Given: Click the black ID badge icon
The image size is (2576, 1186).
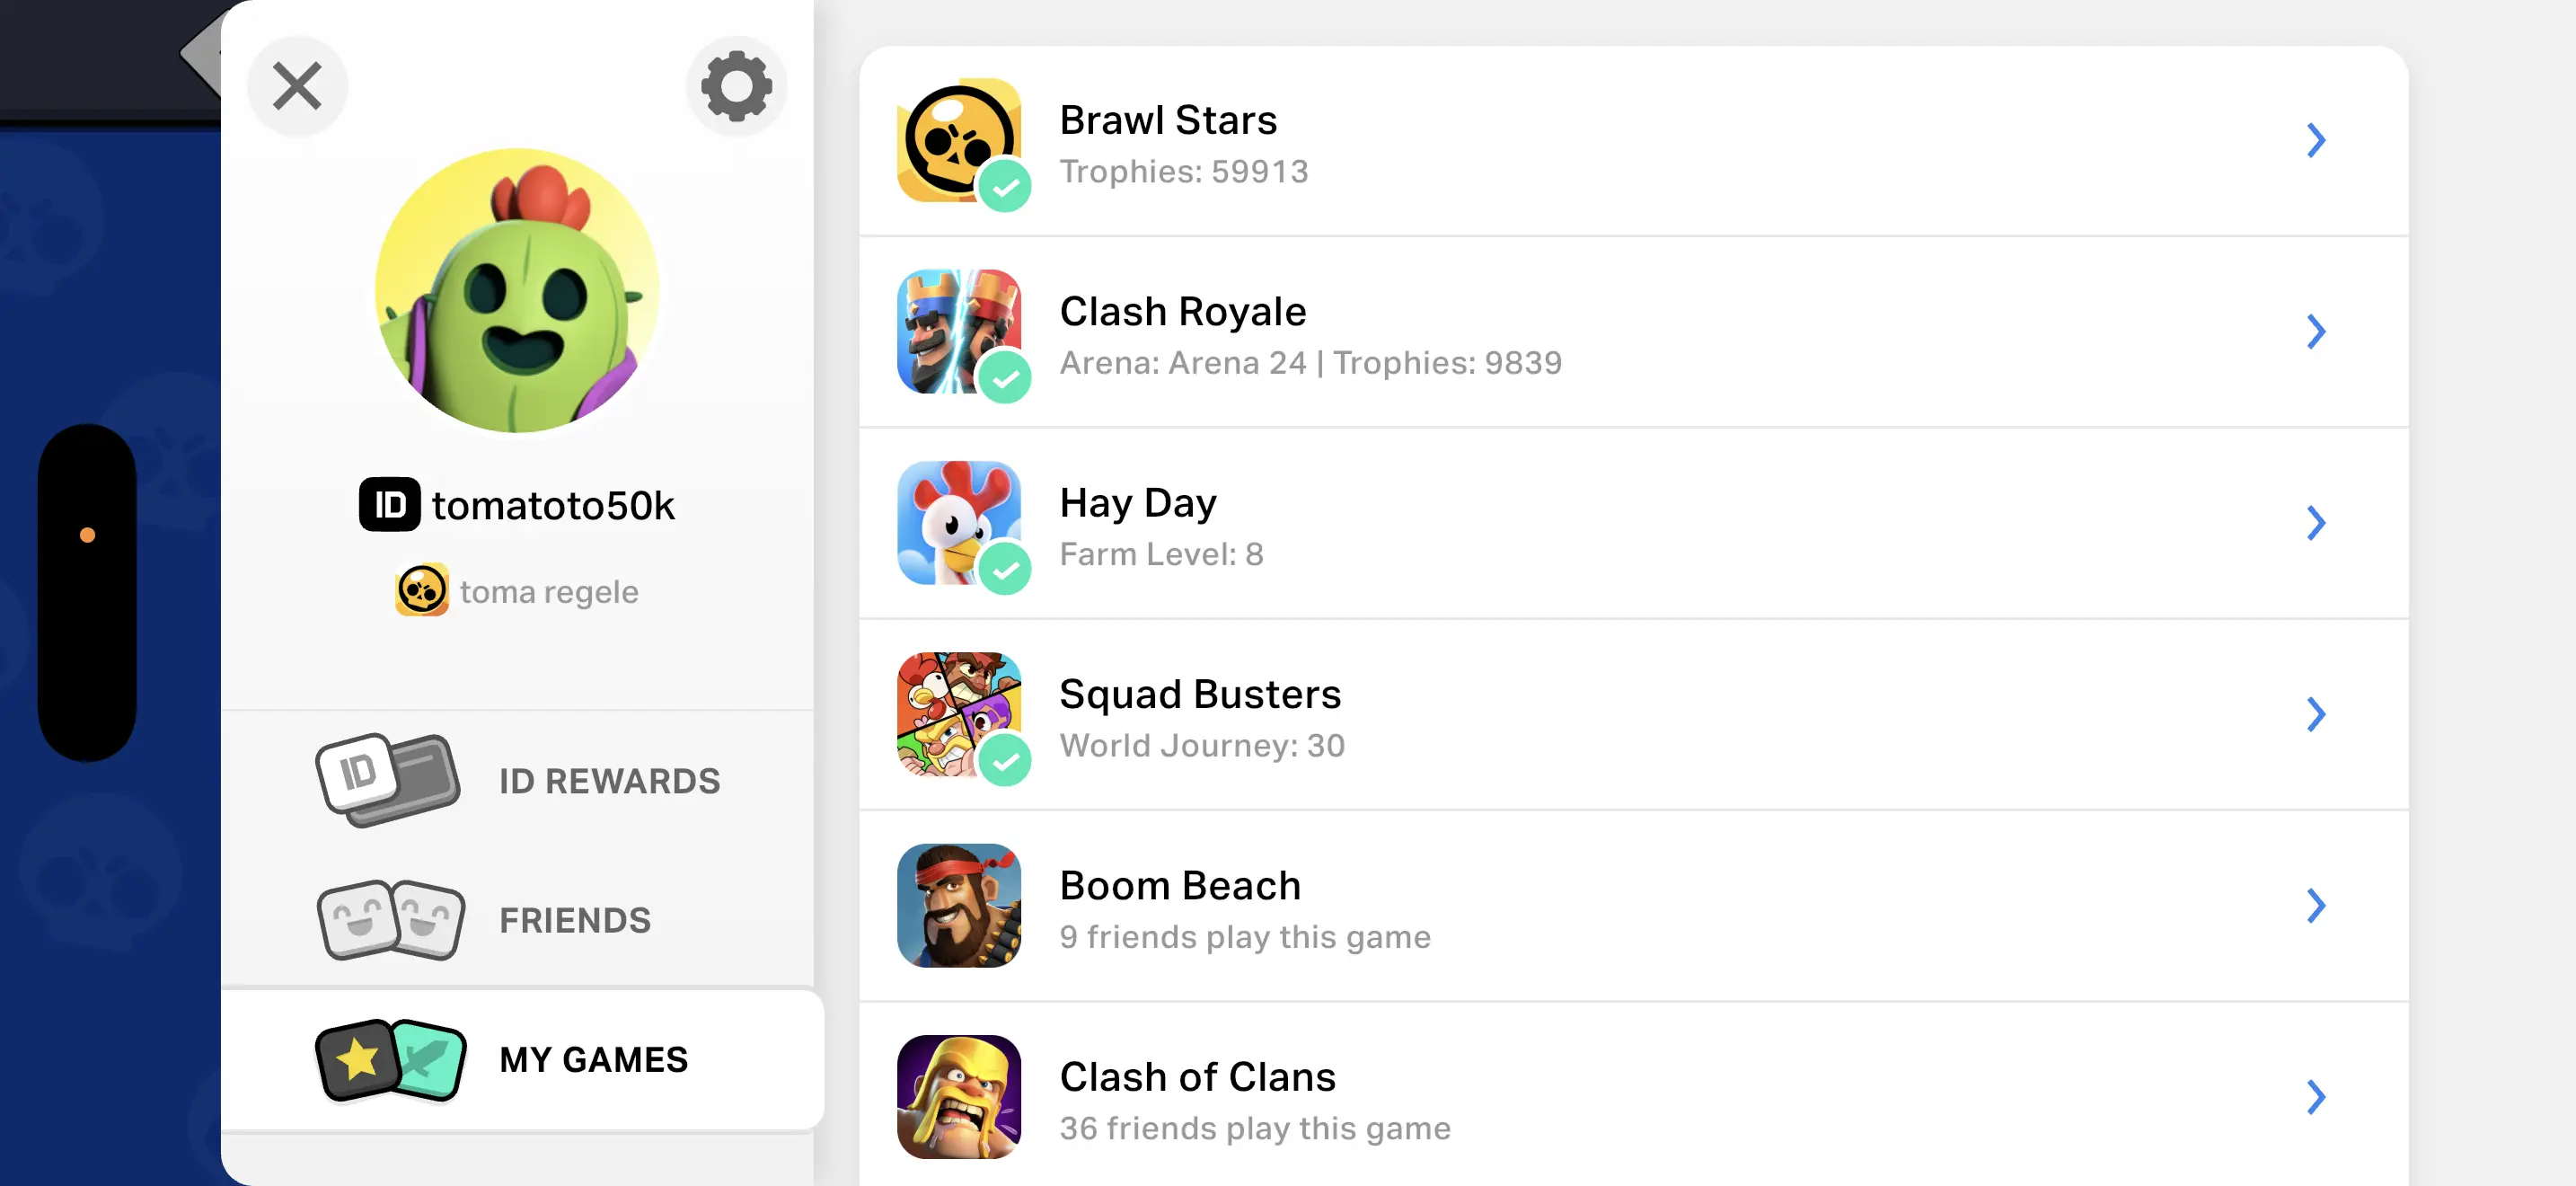Looking at the screenshot, I should (x=389, y=505).
